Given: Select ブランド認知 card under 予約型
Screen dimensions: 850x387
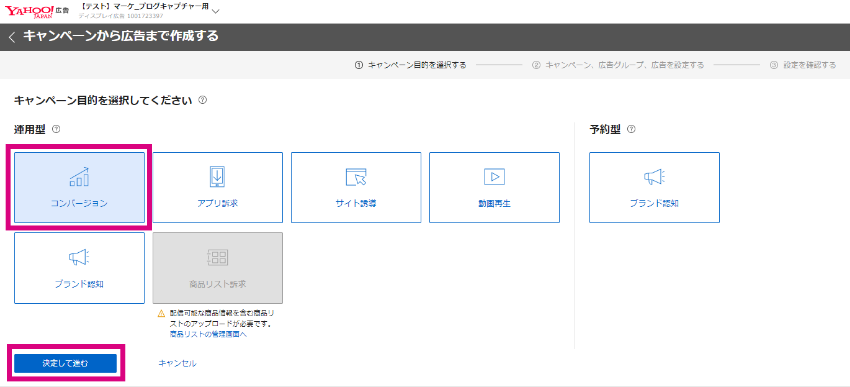Looking at the screenshot, I should point(654,187).
